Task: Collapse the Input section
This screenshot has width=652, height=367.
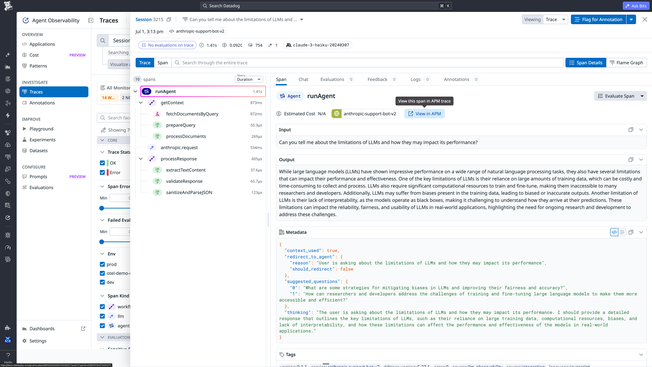Action: click(641, 130)
